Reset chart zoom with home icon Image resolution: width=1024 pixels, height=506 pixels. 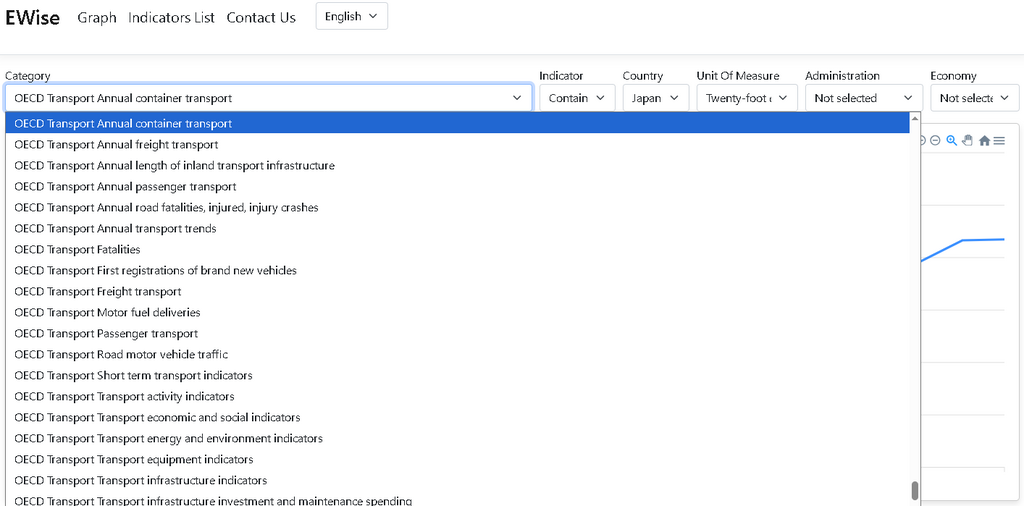point(984,140)
